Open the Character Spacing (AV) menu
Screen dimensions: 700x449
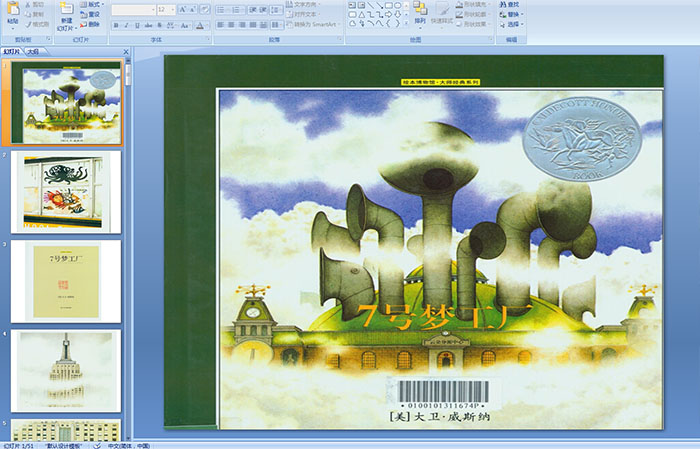[x=171, y=25]
